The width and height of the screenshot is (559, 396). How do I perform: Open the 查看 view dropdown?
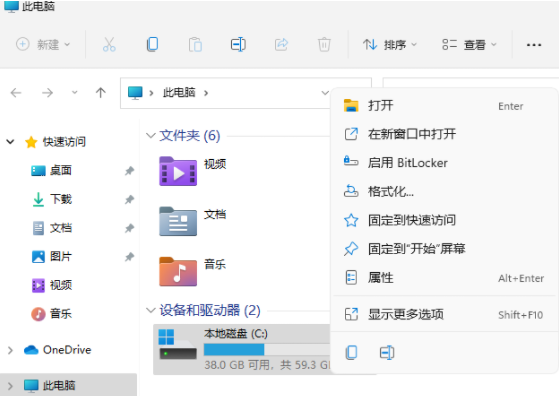coord(469,45)
